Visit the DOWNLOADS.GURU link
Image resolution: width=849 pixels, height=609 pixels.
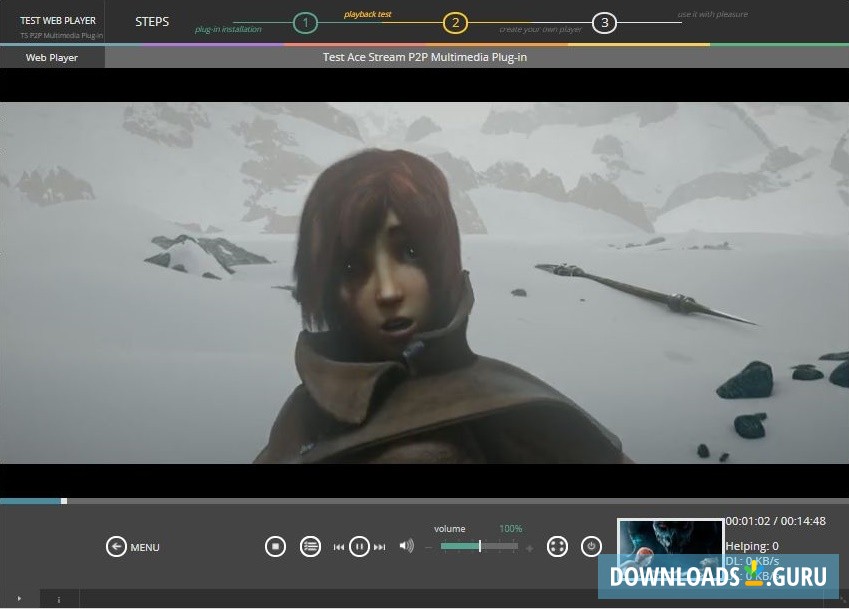click(718, 576)
